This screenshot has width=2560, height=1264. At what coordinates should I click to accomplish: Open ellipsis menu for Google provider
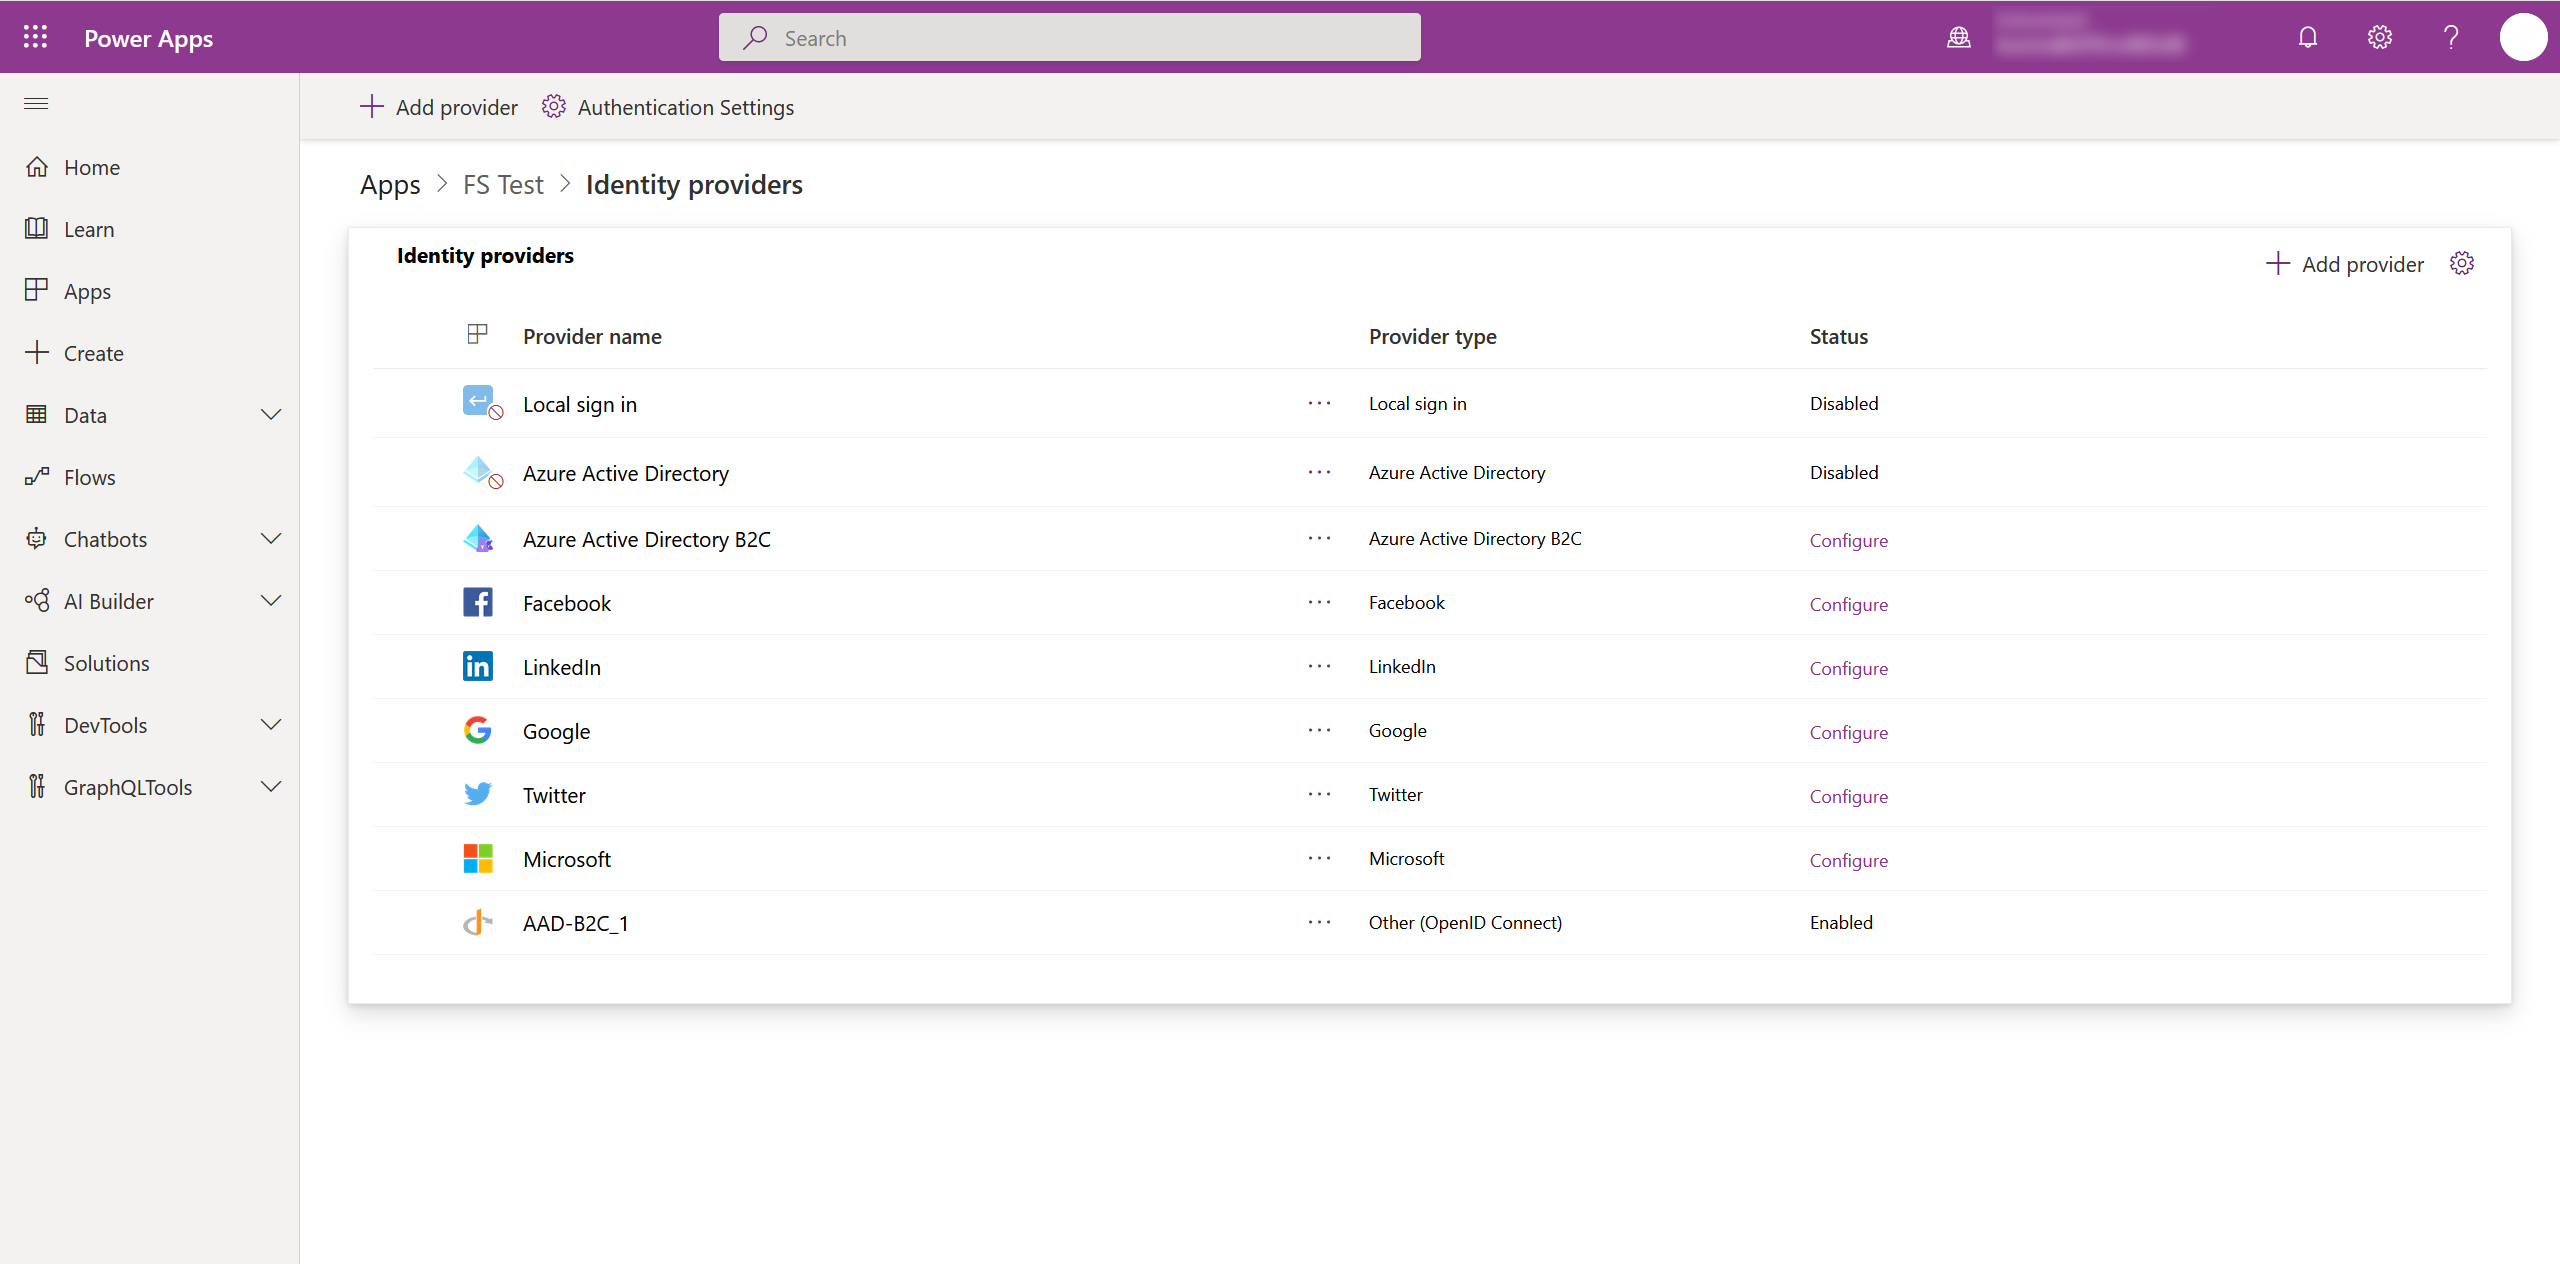click(x=1319, y=730)
